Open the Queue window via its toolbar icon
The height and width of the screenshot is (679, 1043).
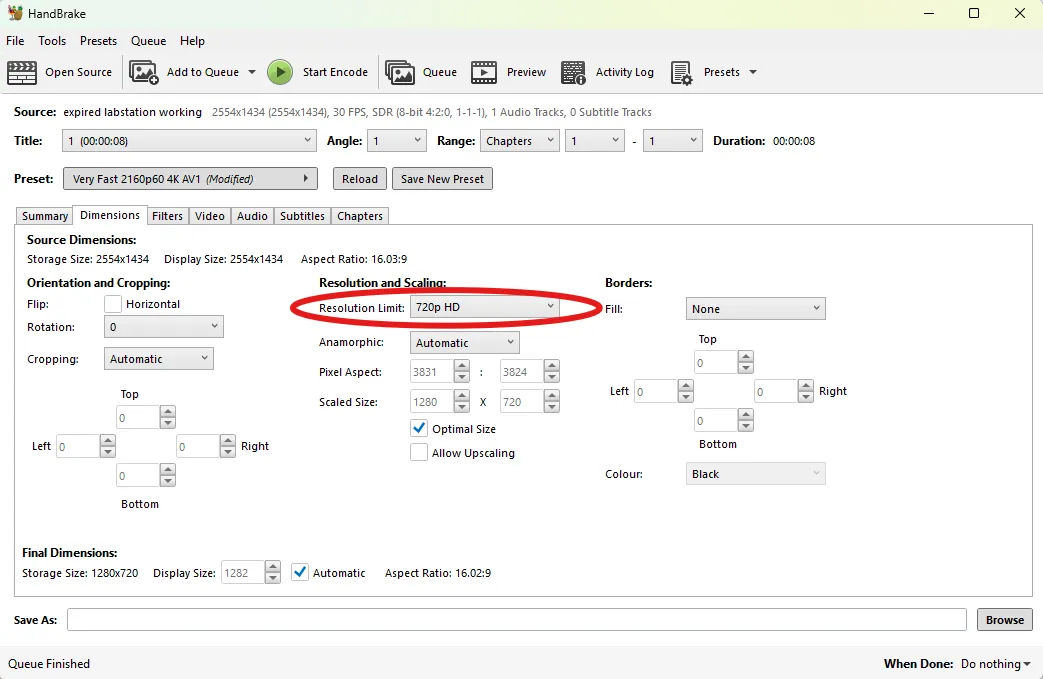[400, 72]
